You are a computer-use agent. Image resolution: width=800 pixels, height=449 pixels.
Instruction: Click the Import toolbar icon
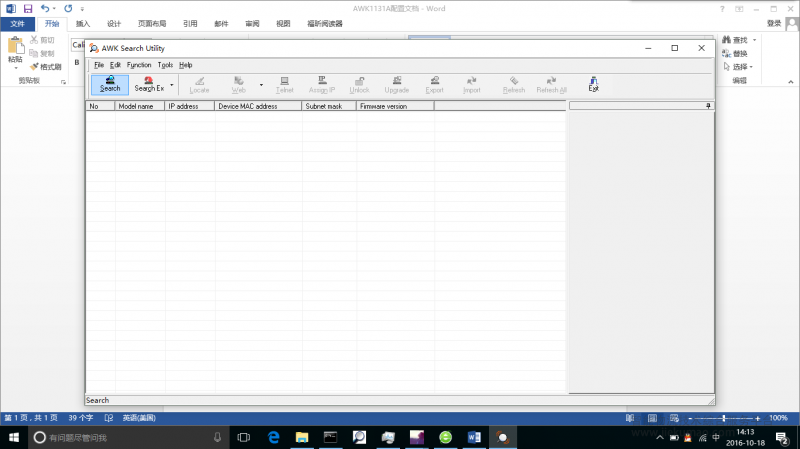tap(471, 85)
